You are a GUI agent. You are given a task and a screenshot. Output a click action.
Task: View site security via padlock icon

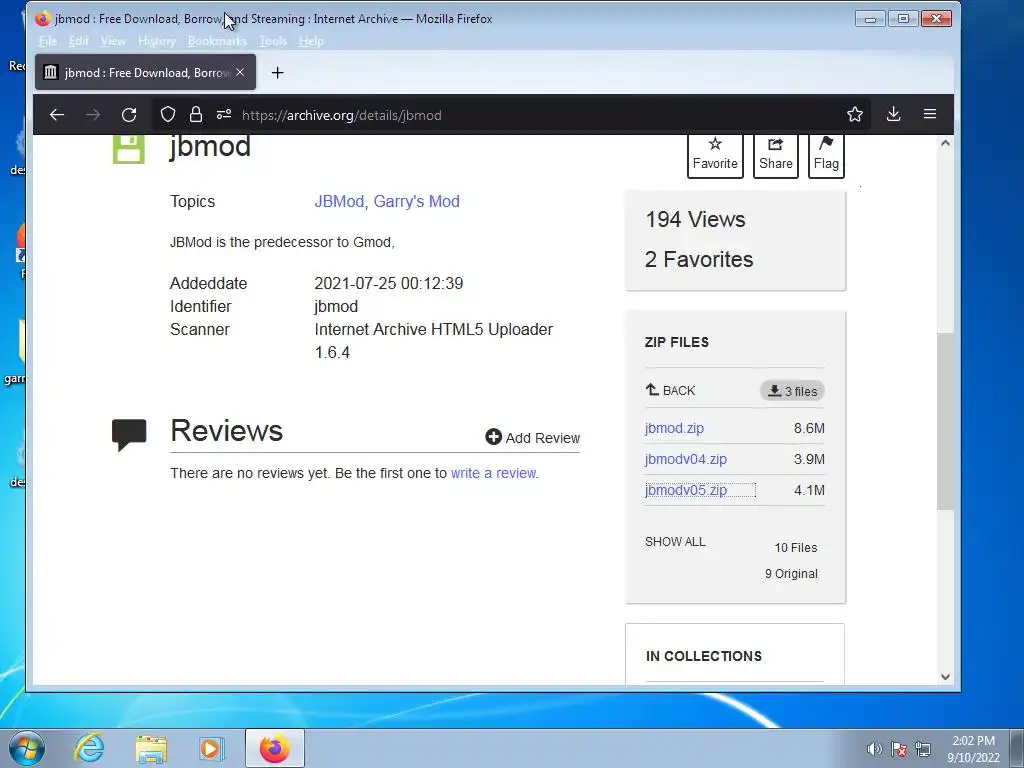pyautogui.click(x=195, y=115)
